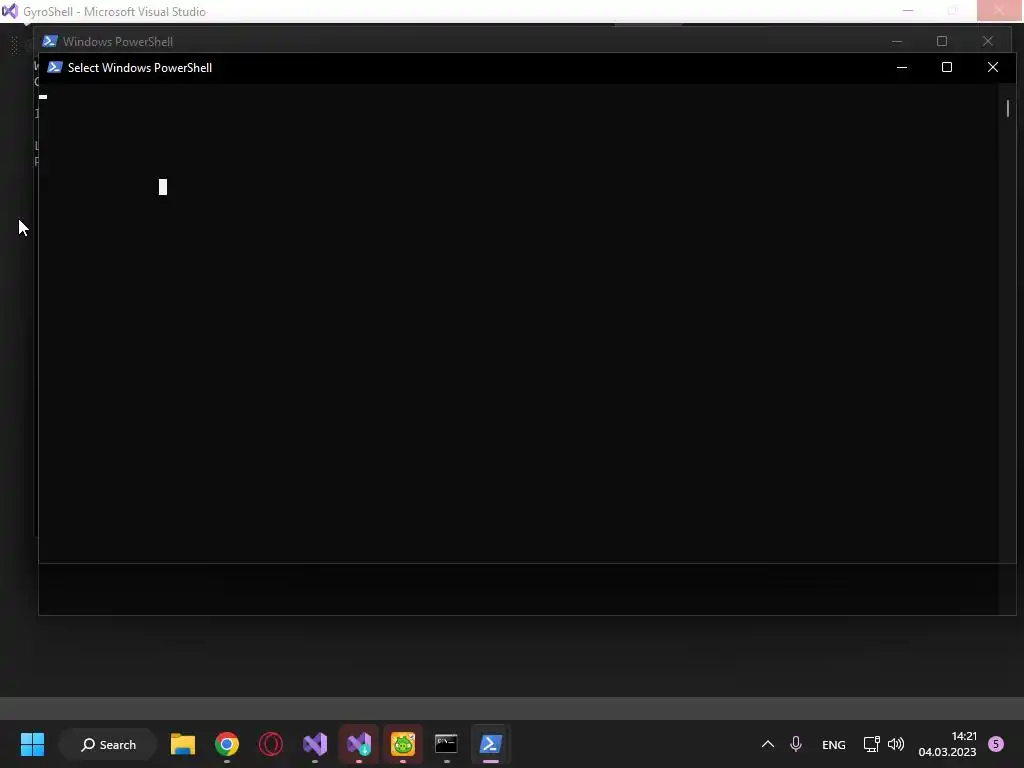Open Command Prompt taskbar icon
The image size is (1024, 768).
click(447, 744)
